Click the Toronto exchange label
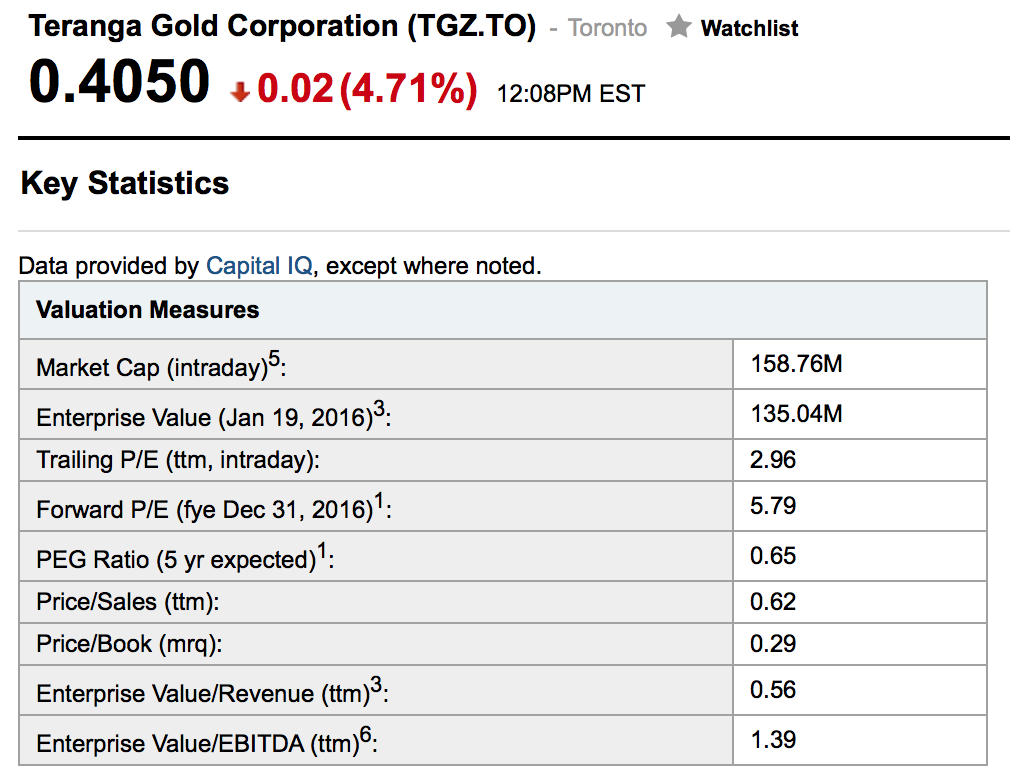Screen dimensions: 1010x776 [x=607, y=28]
